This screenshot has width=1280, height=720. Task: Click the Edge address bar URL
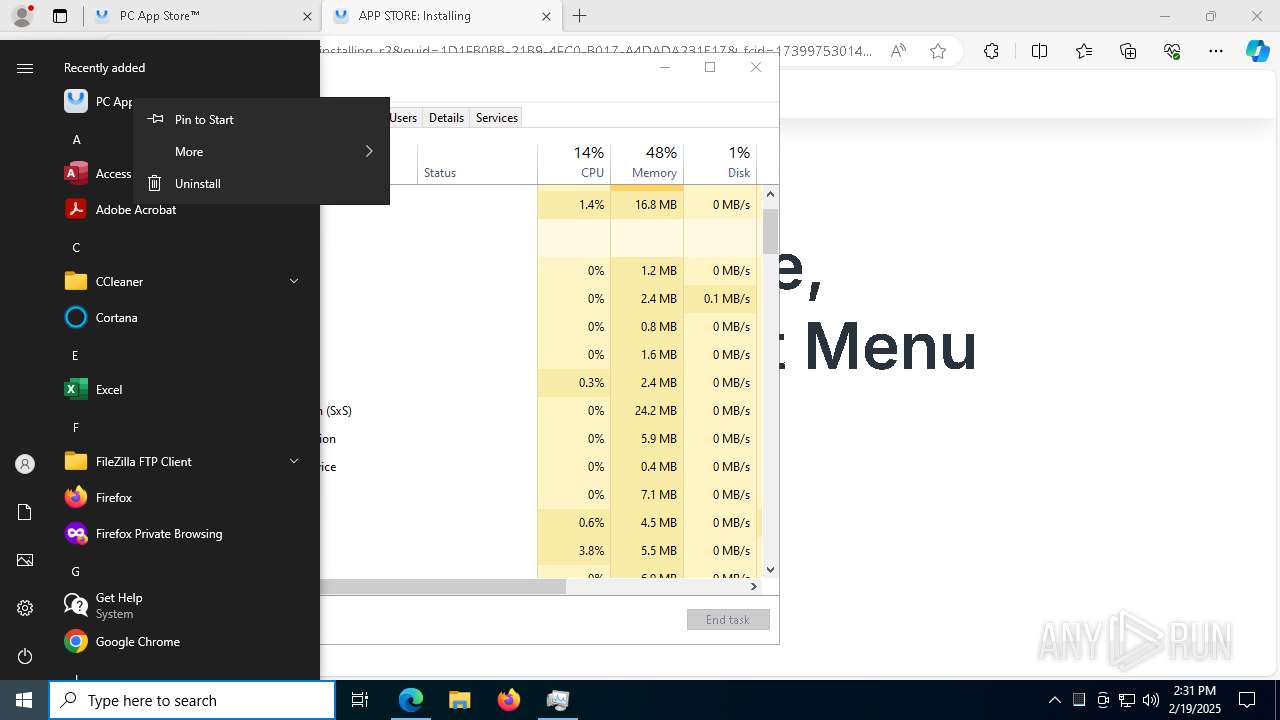coord(596,51)
